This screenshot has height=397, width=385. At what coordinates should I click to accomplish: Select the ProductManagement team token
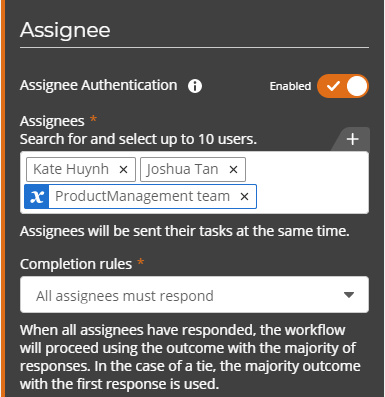(x=140, y=197)
